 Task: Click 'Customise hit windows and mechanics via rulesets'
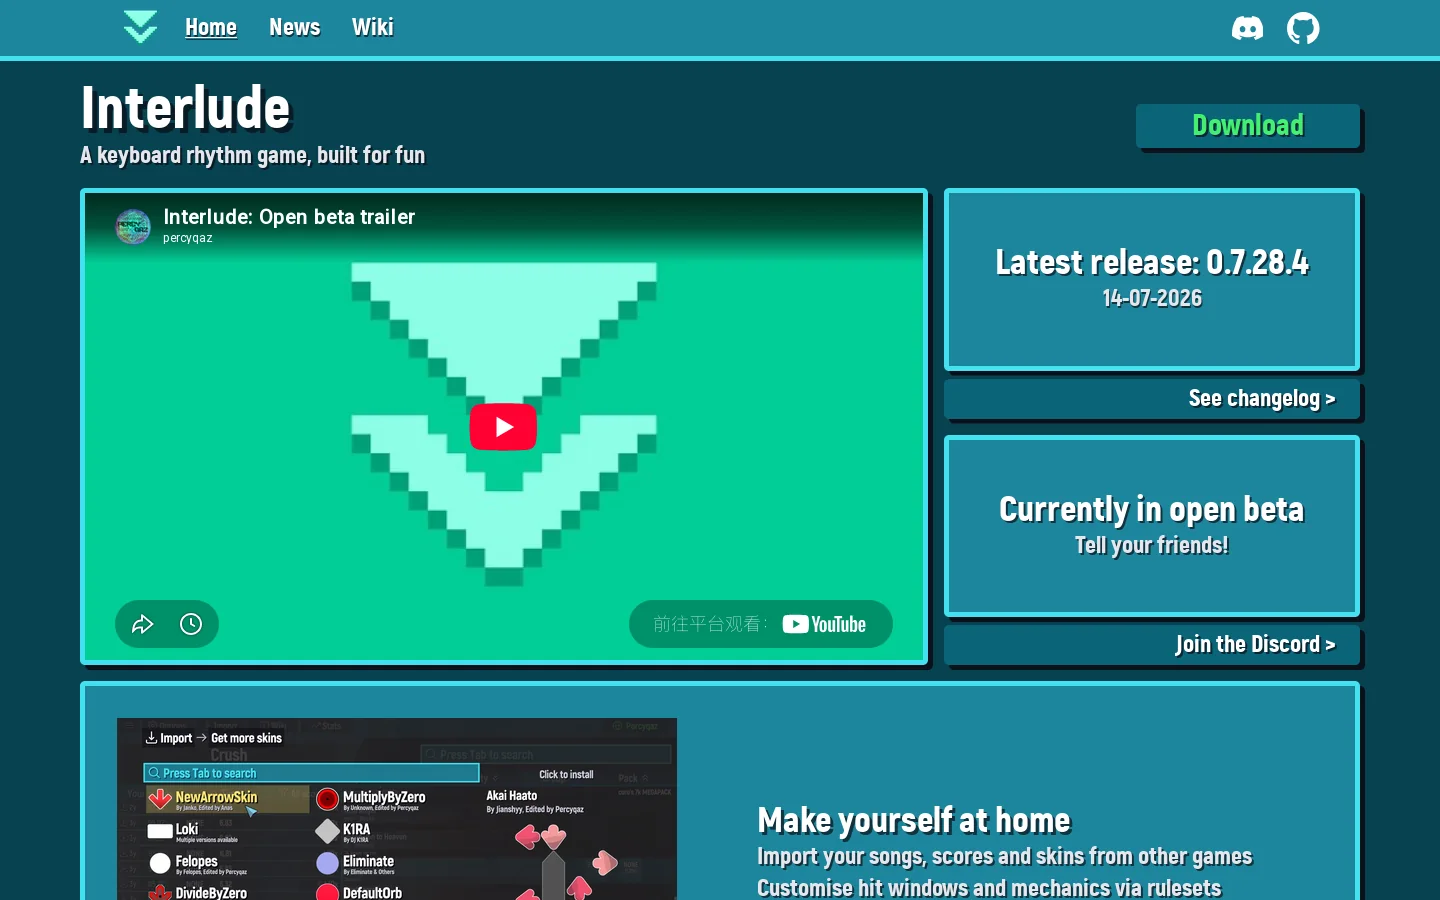click(989, 888)
